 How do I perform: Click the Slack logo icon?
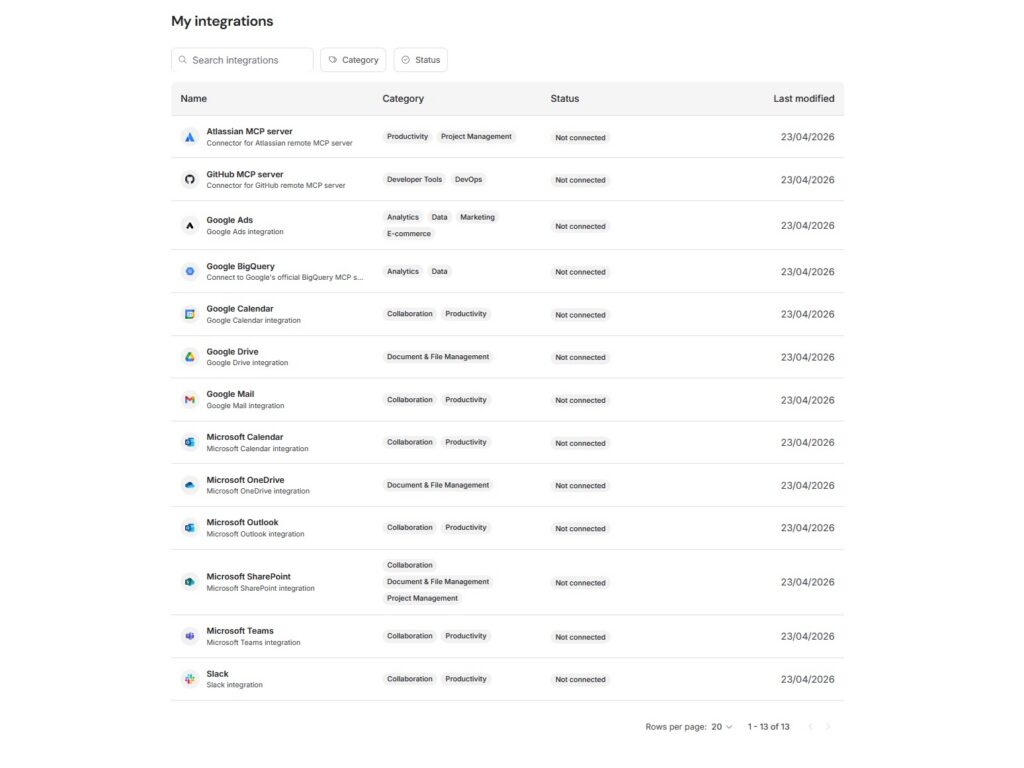[x=189, y=679]
